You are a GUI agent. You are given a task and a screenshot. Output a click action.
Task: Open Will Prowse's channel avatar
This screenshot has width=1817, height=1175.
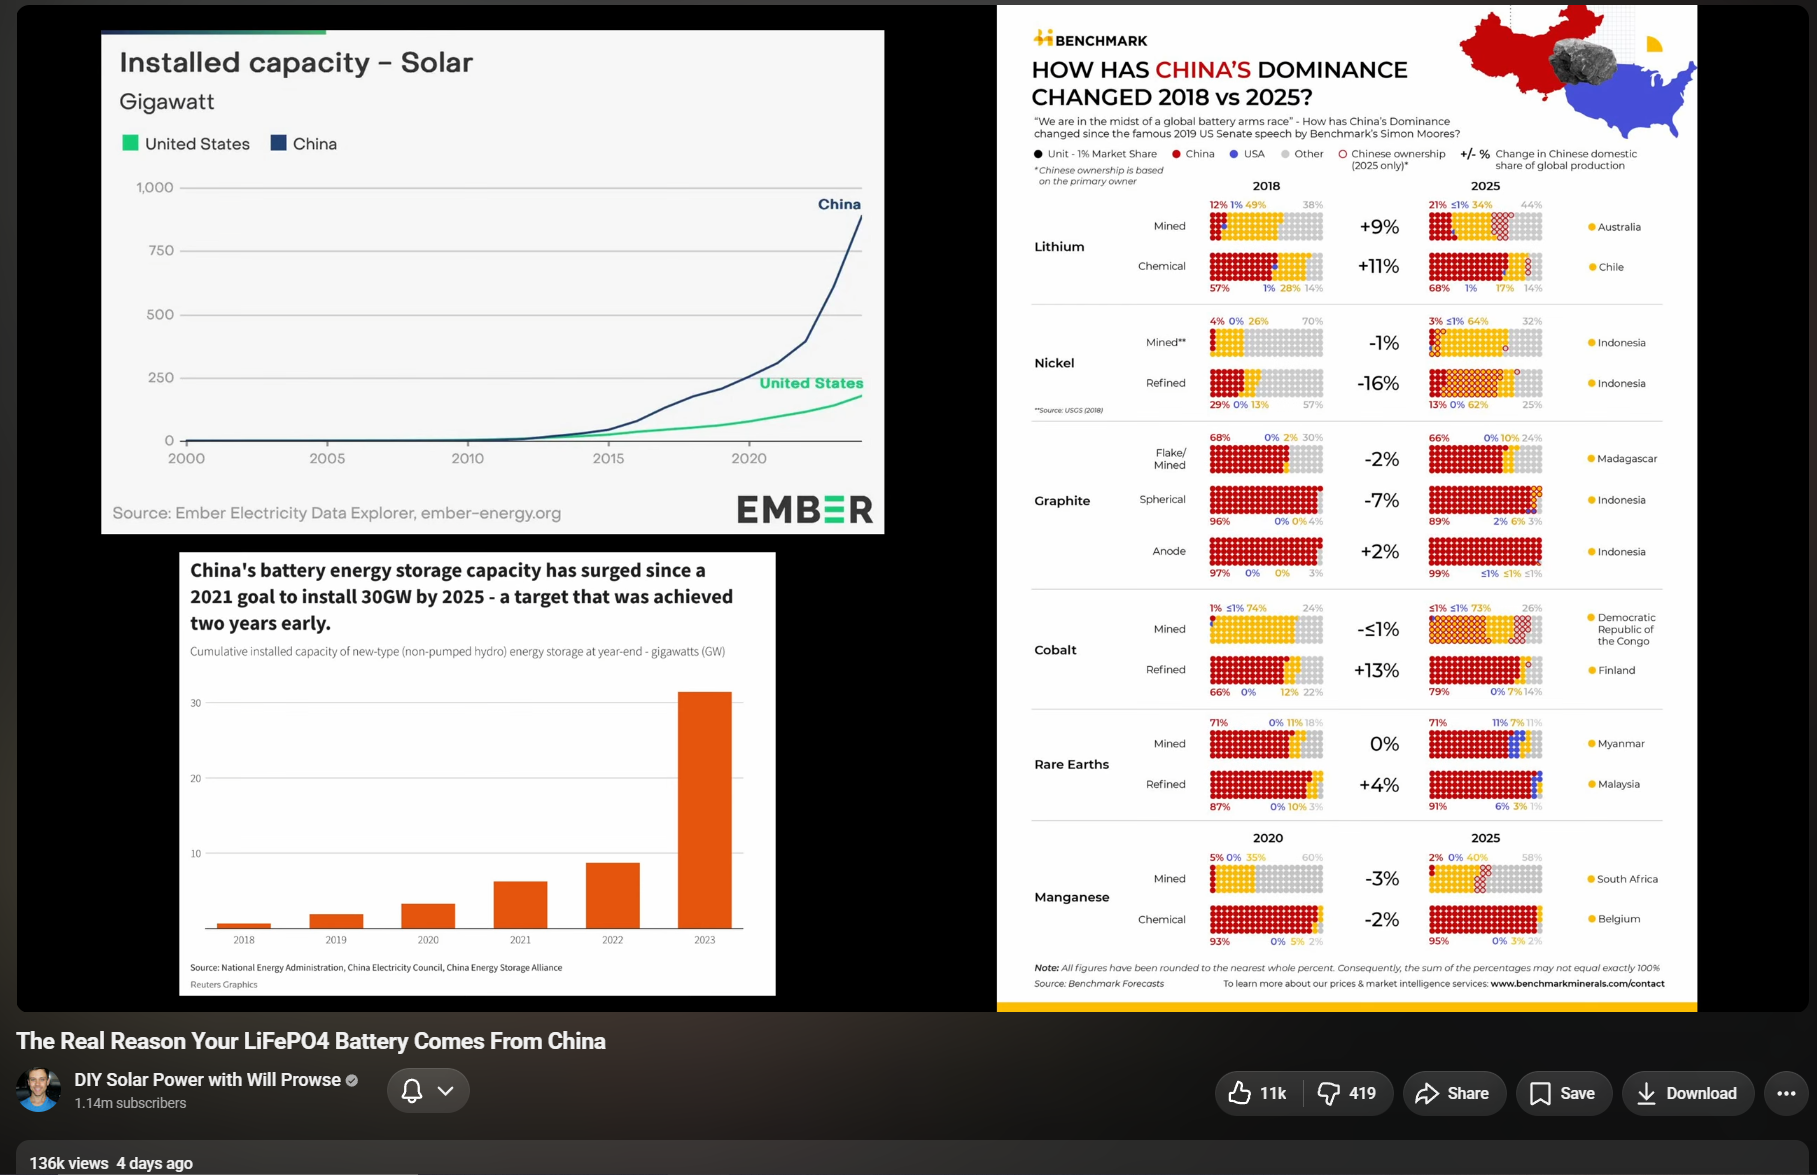coord(38,1090)
